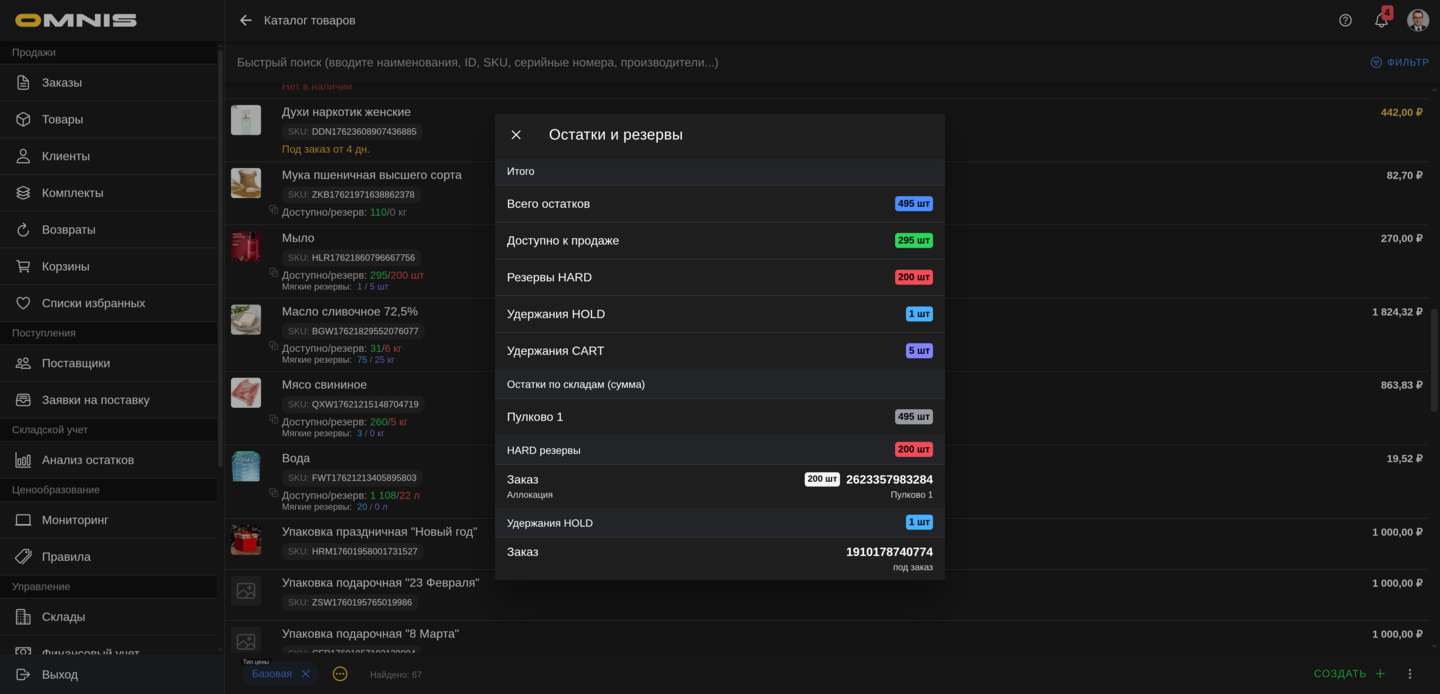
Task: Open the notifications bell with 4 alerts
Action: click(1381, 20)
